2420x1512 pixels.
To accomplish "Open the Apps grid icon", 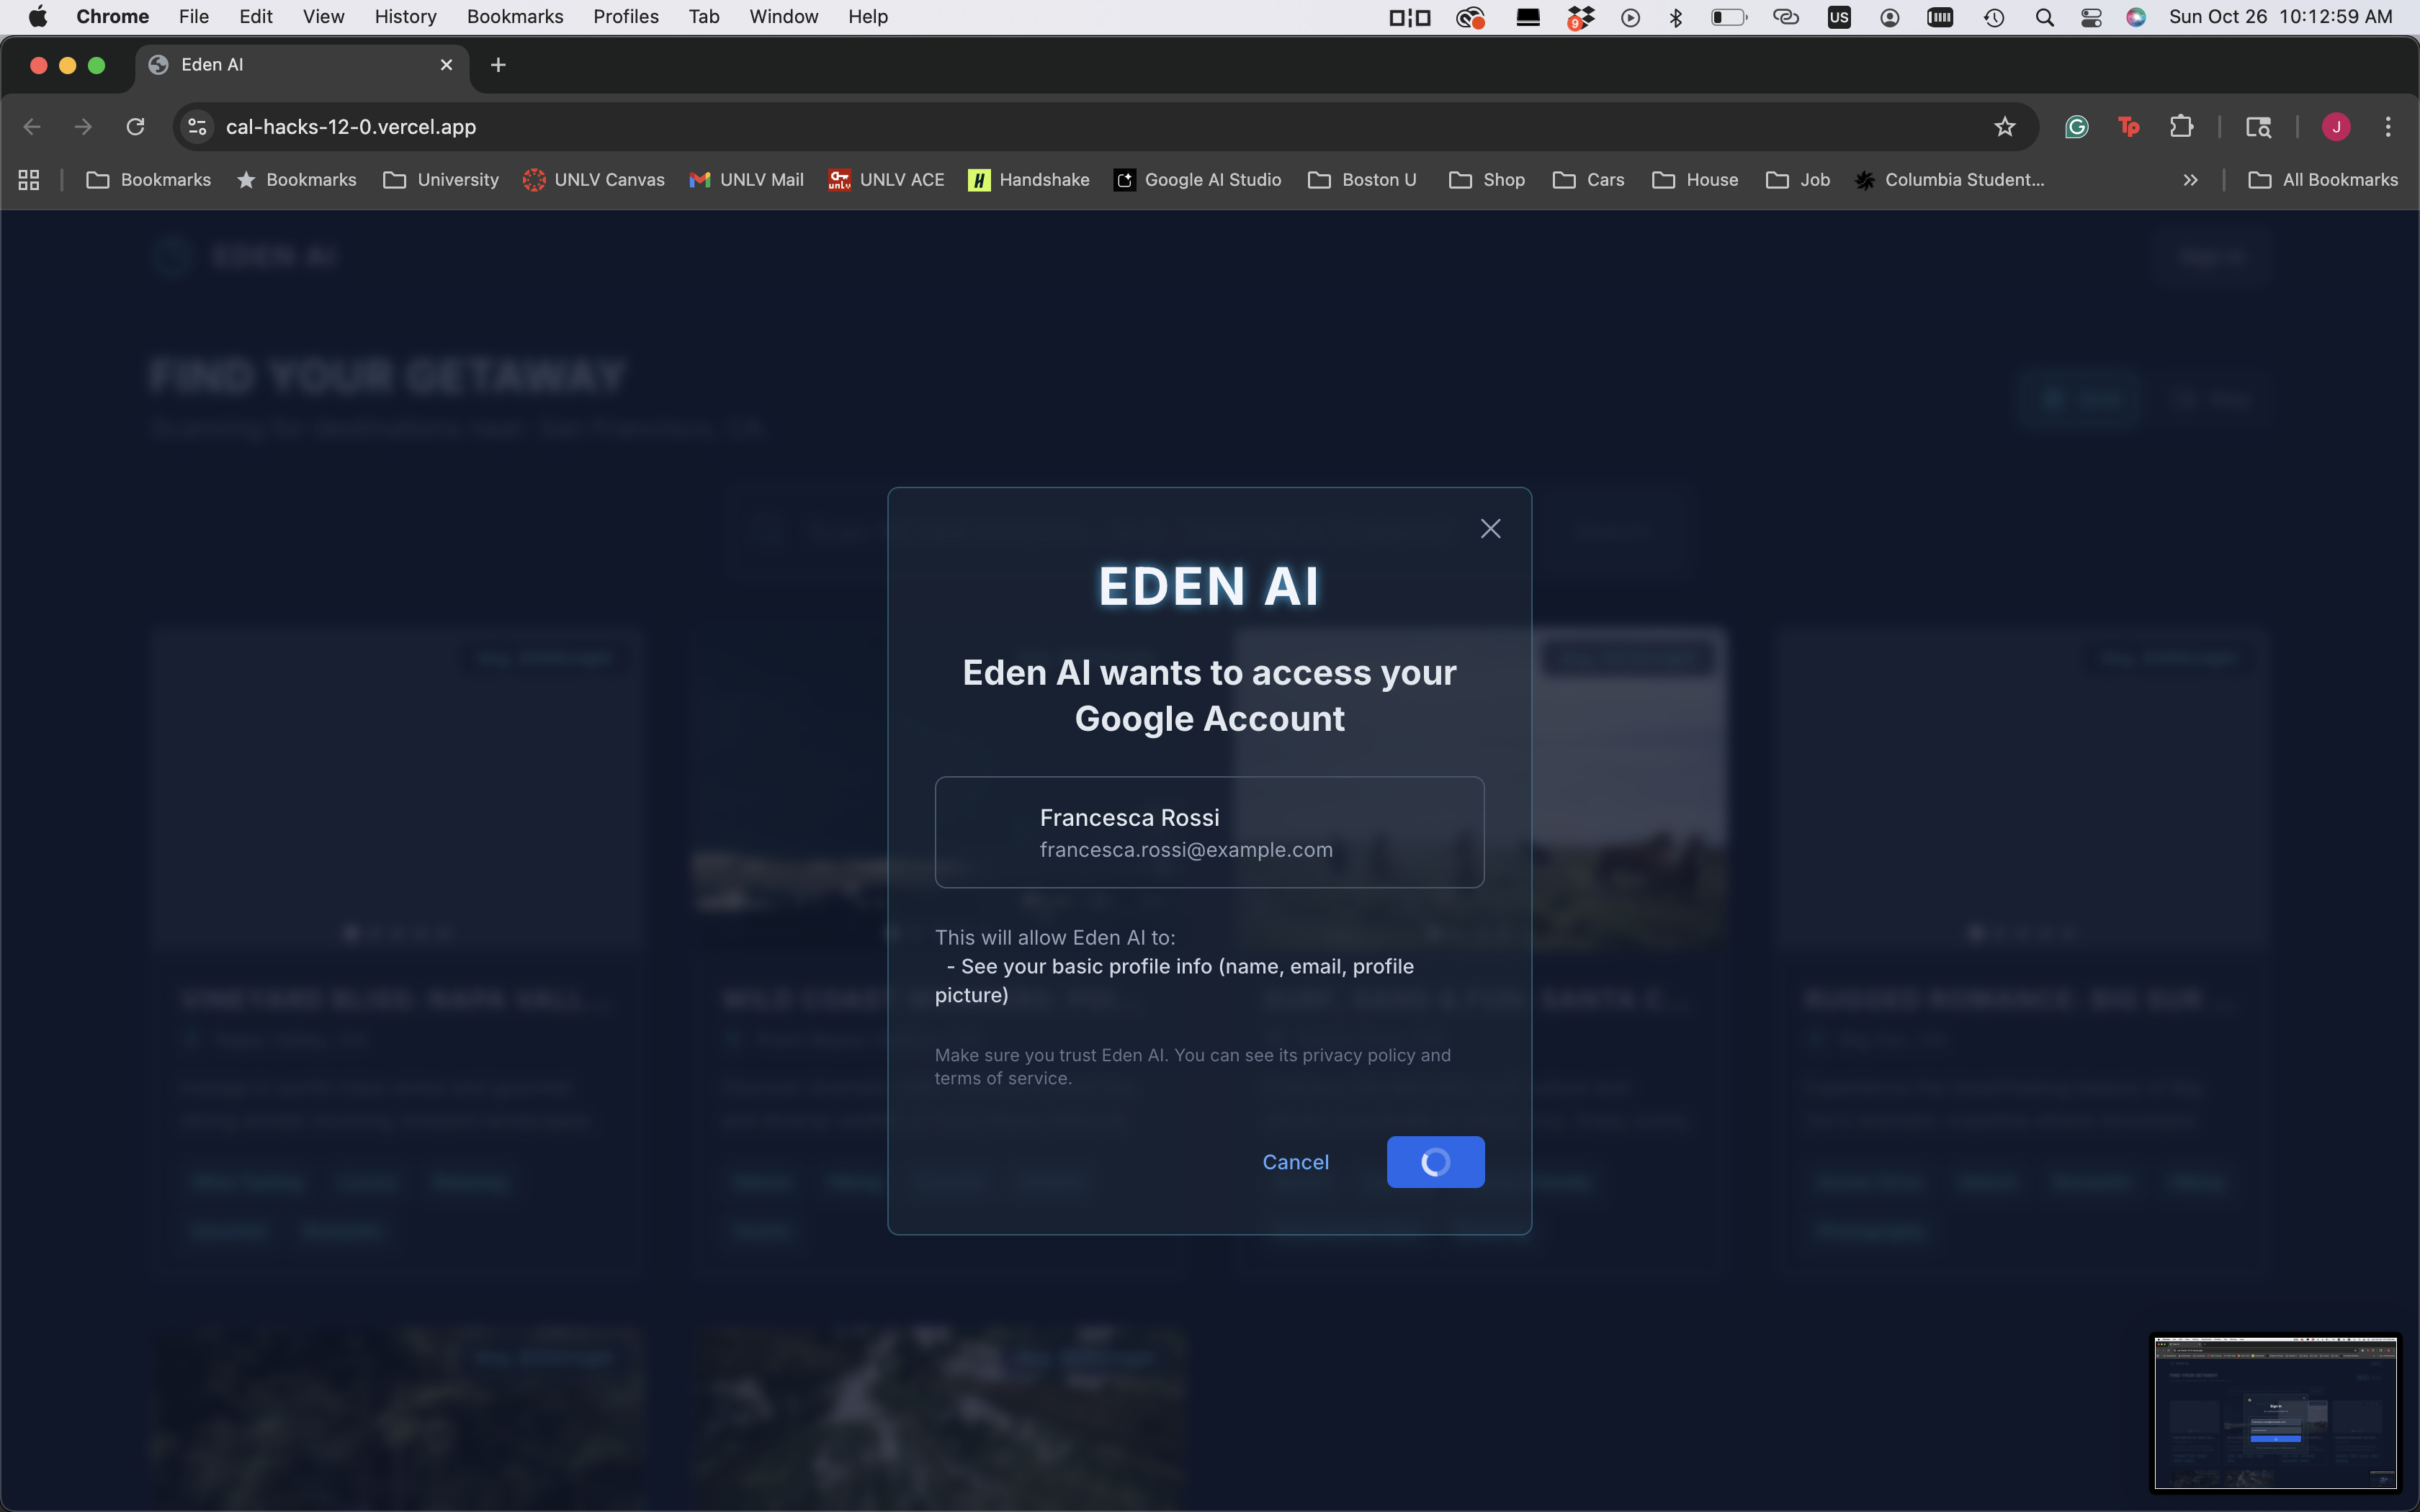I will (x=29, y=180).
